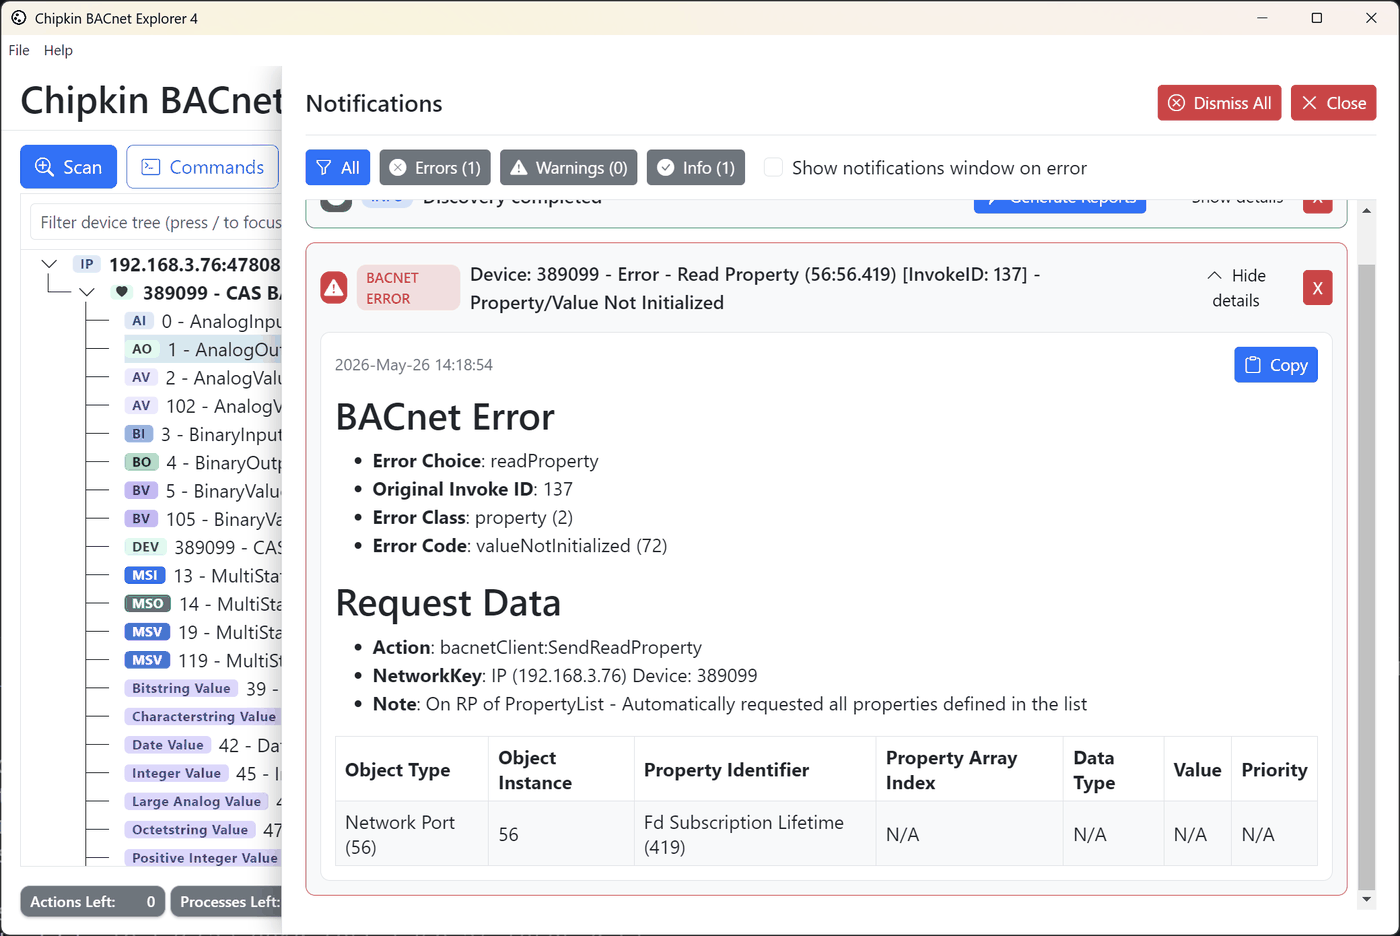This screenshot has width=1400, height=936.
Task: Open the File menu
Action: 19,50
